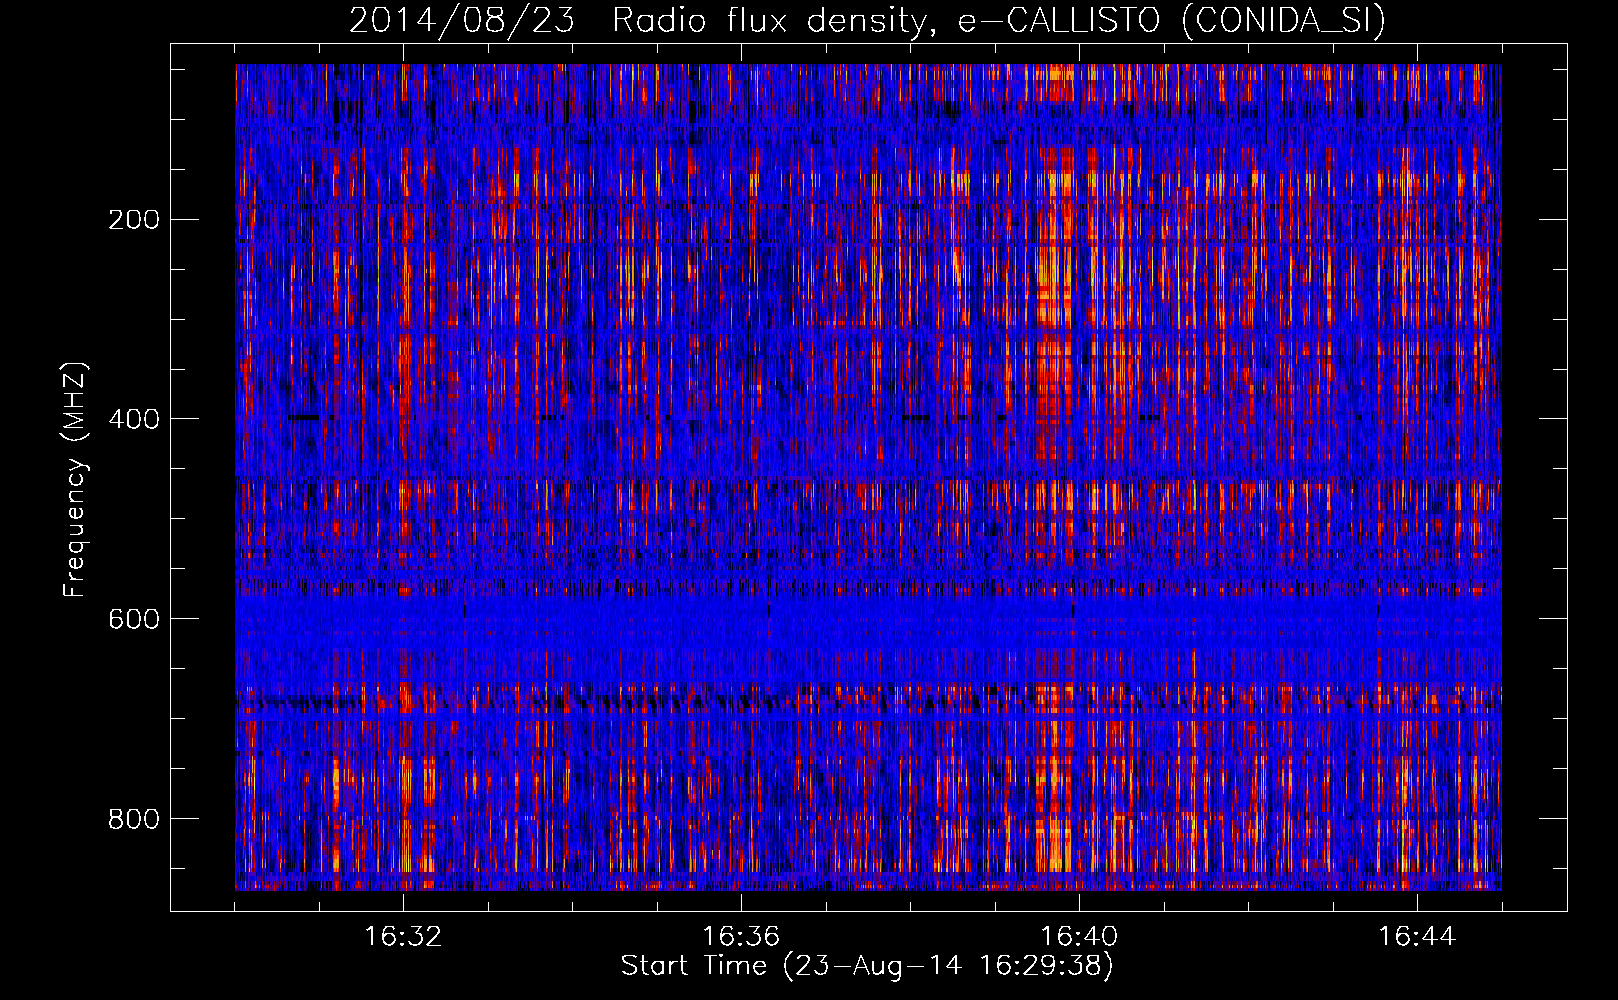1618x1000 pixels.
Task: Click the 16:32 time tick label
Action: pyautogui.click(x=403, y=937)
